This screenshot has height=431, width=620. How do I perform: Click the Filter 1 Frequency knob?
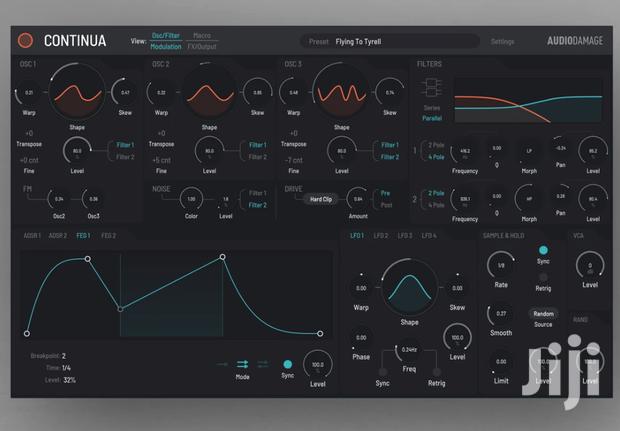click(465, 151)
